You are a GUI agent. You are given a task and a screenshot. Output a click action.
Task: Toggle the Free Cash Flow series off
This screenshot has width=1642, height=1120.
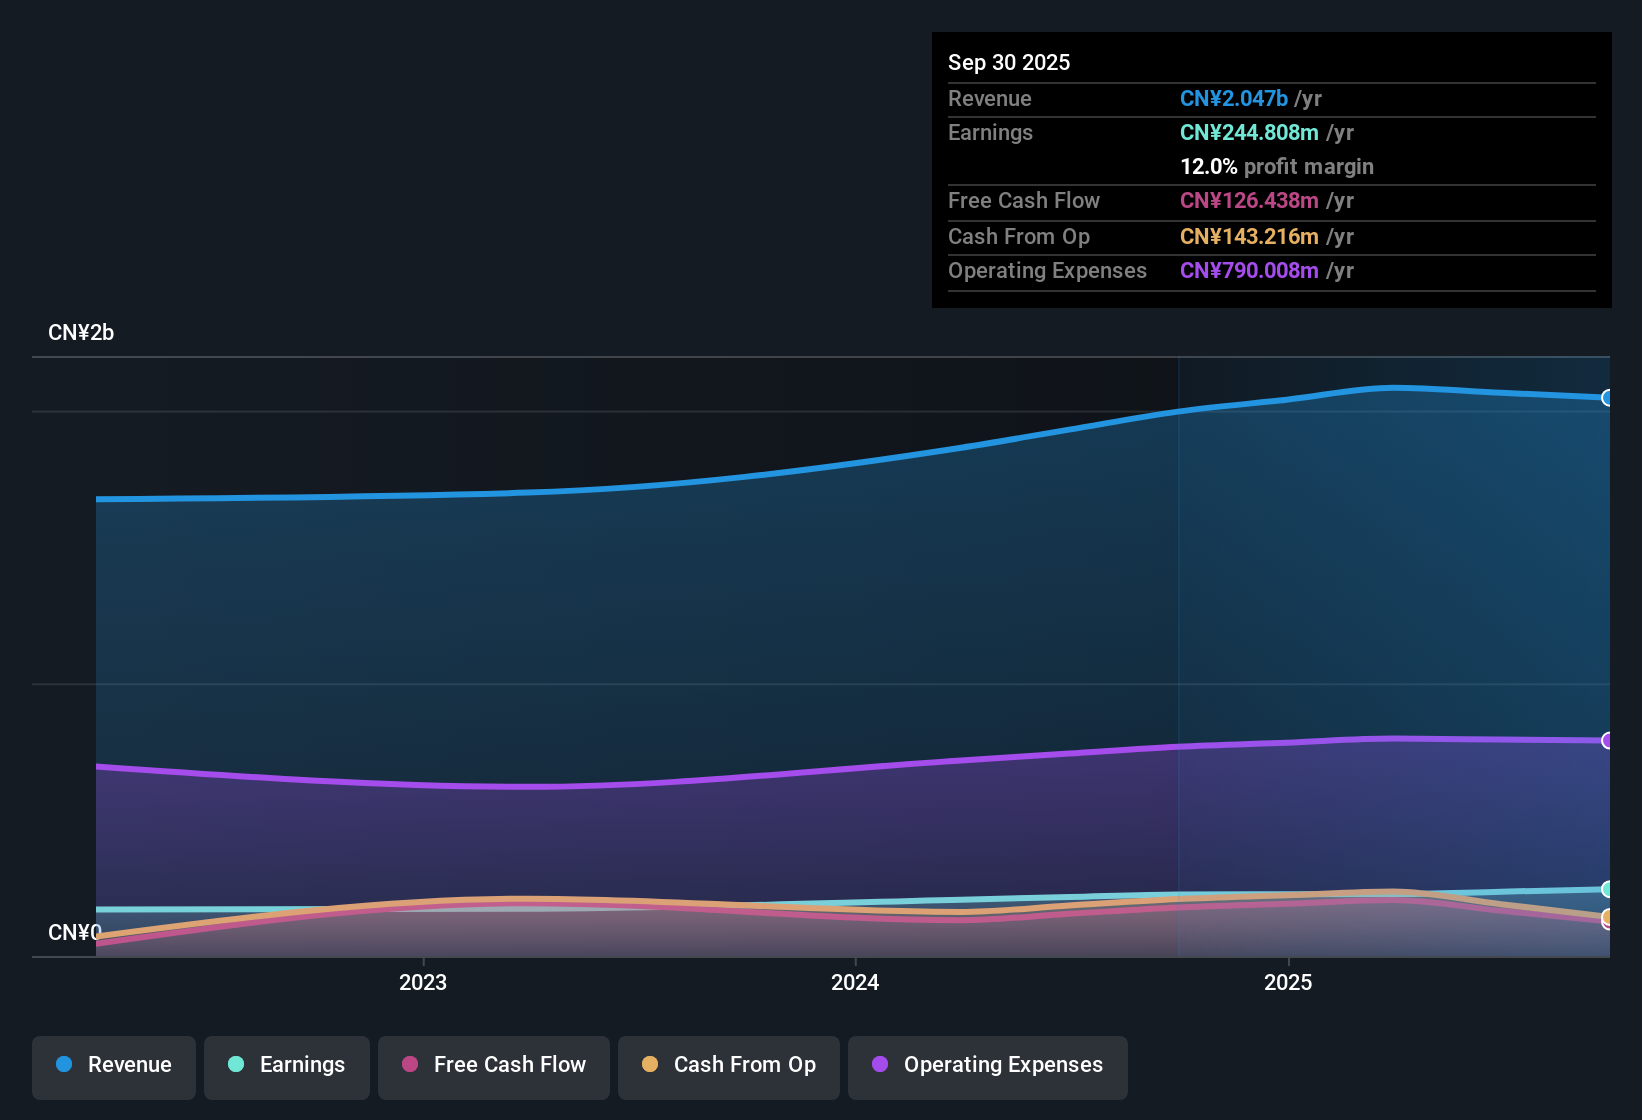(x=493, y=1067)
